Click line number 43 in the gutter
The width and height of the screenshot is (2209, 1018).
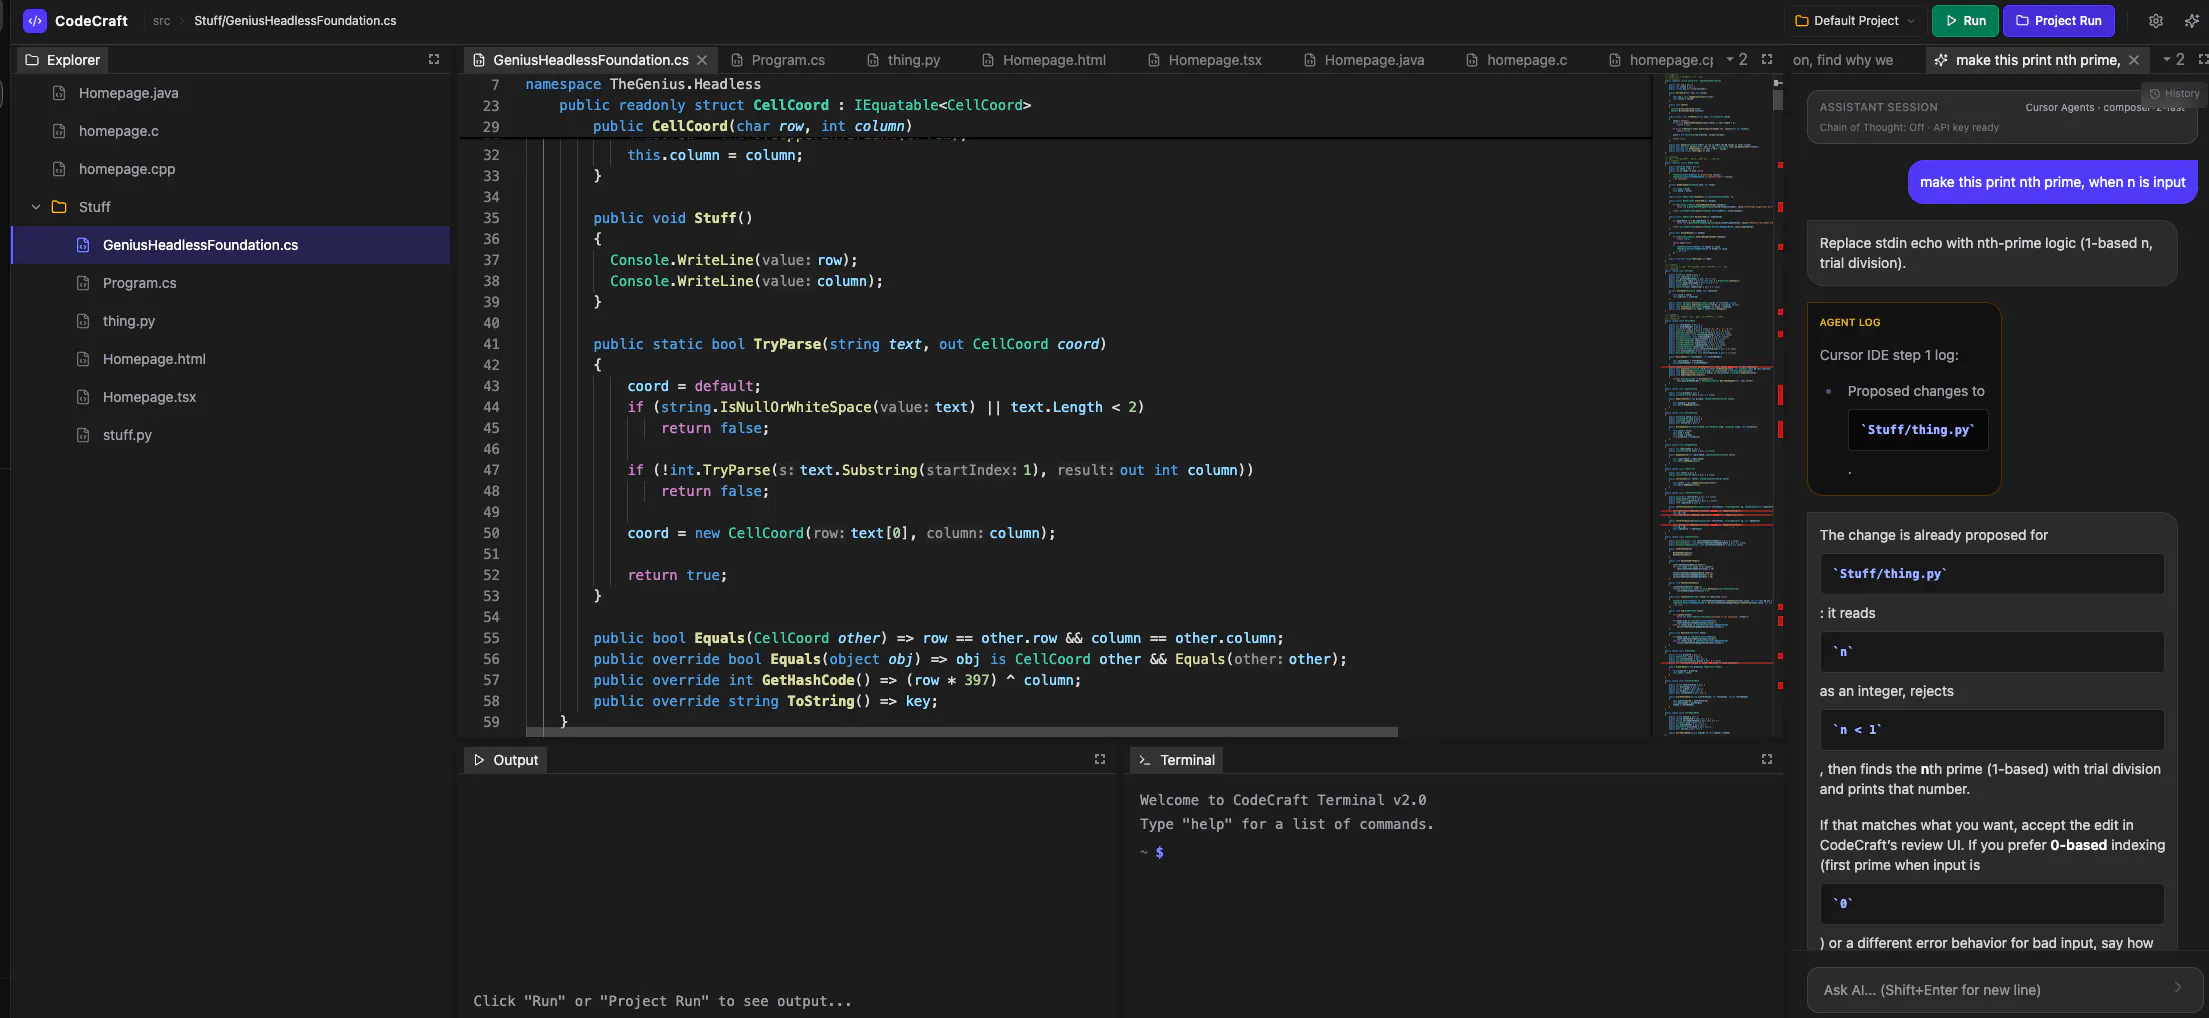click(x=491, y=386)
